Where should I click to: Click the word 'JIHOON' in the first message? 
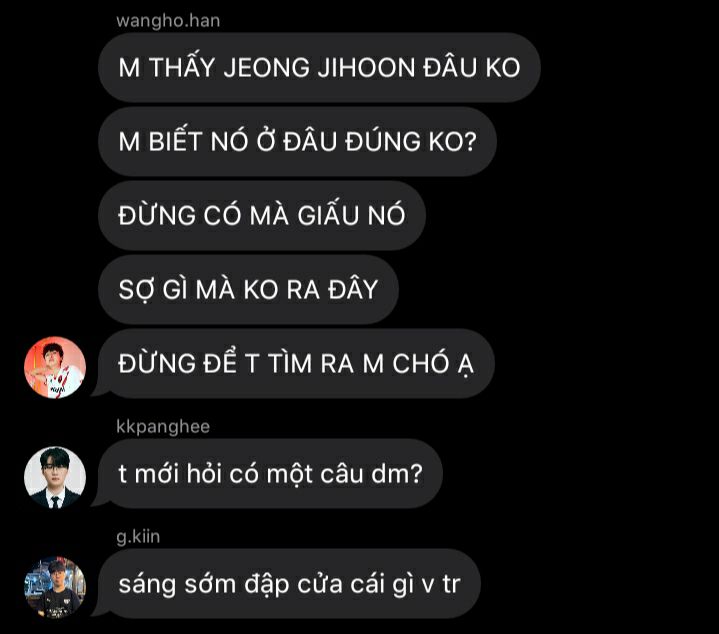[x=366, y=68]
